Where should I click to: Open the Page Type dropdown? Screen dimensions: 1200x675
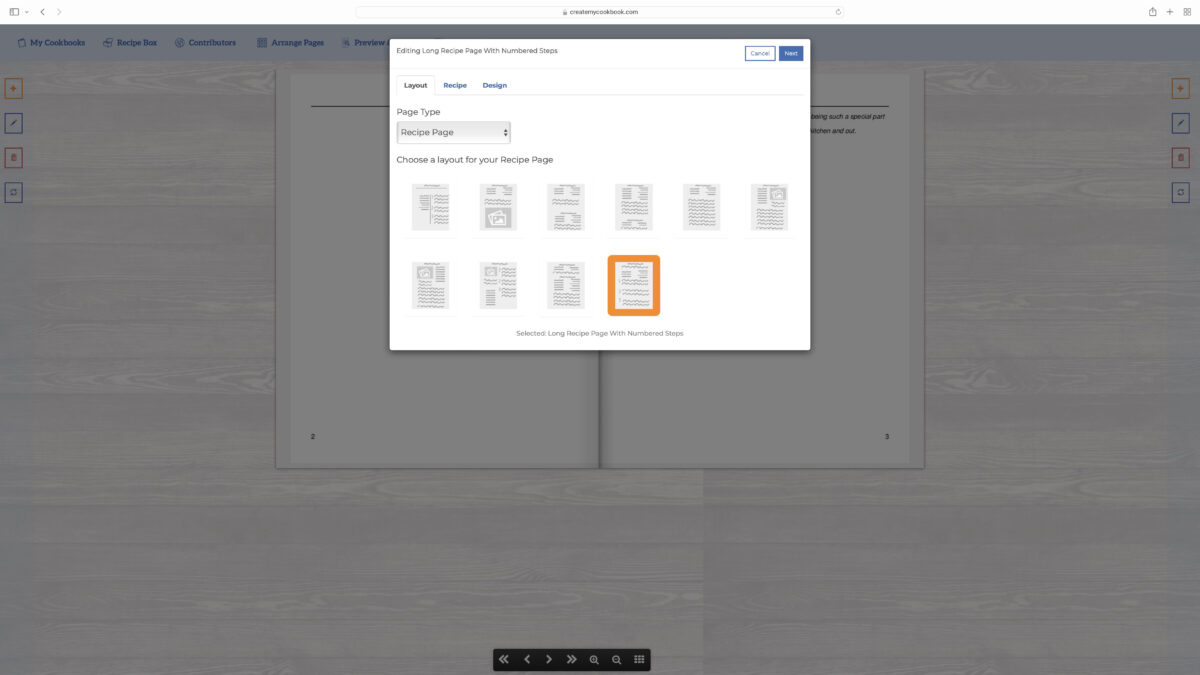453,132
